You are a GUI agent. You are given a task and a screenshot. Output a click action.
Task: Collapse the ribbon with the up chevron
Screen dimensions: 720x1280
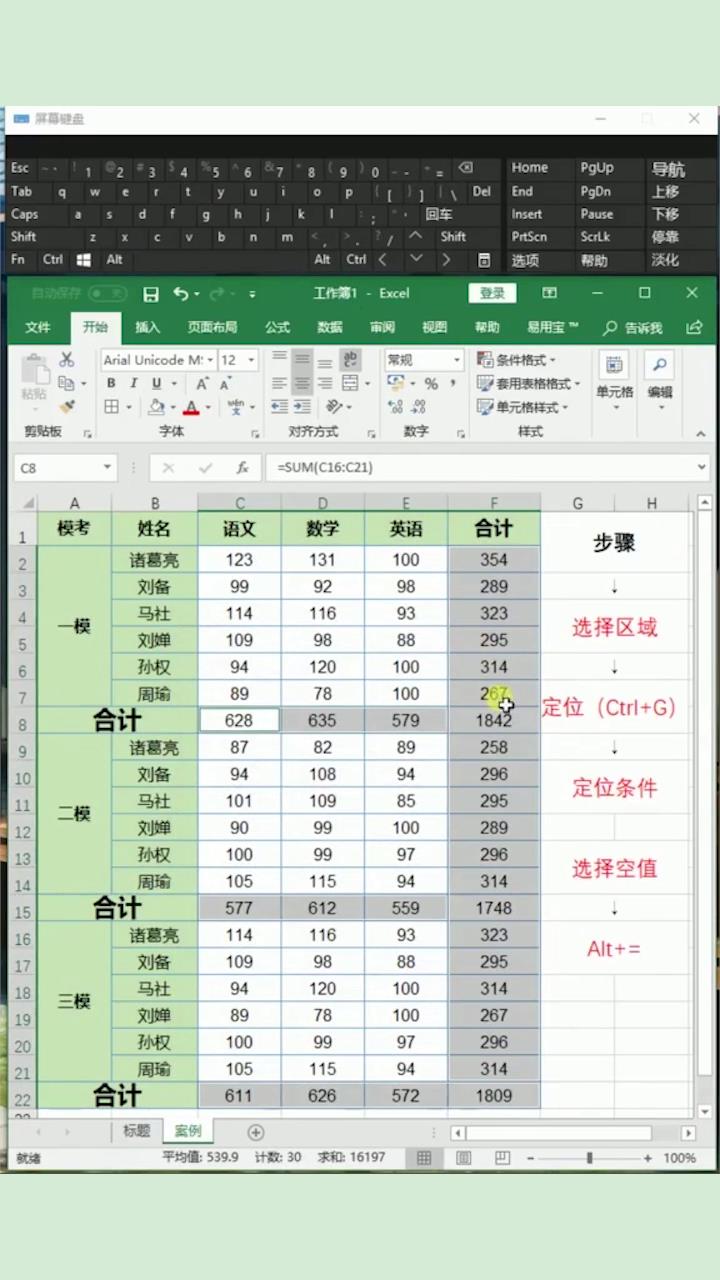700,434
